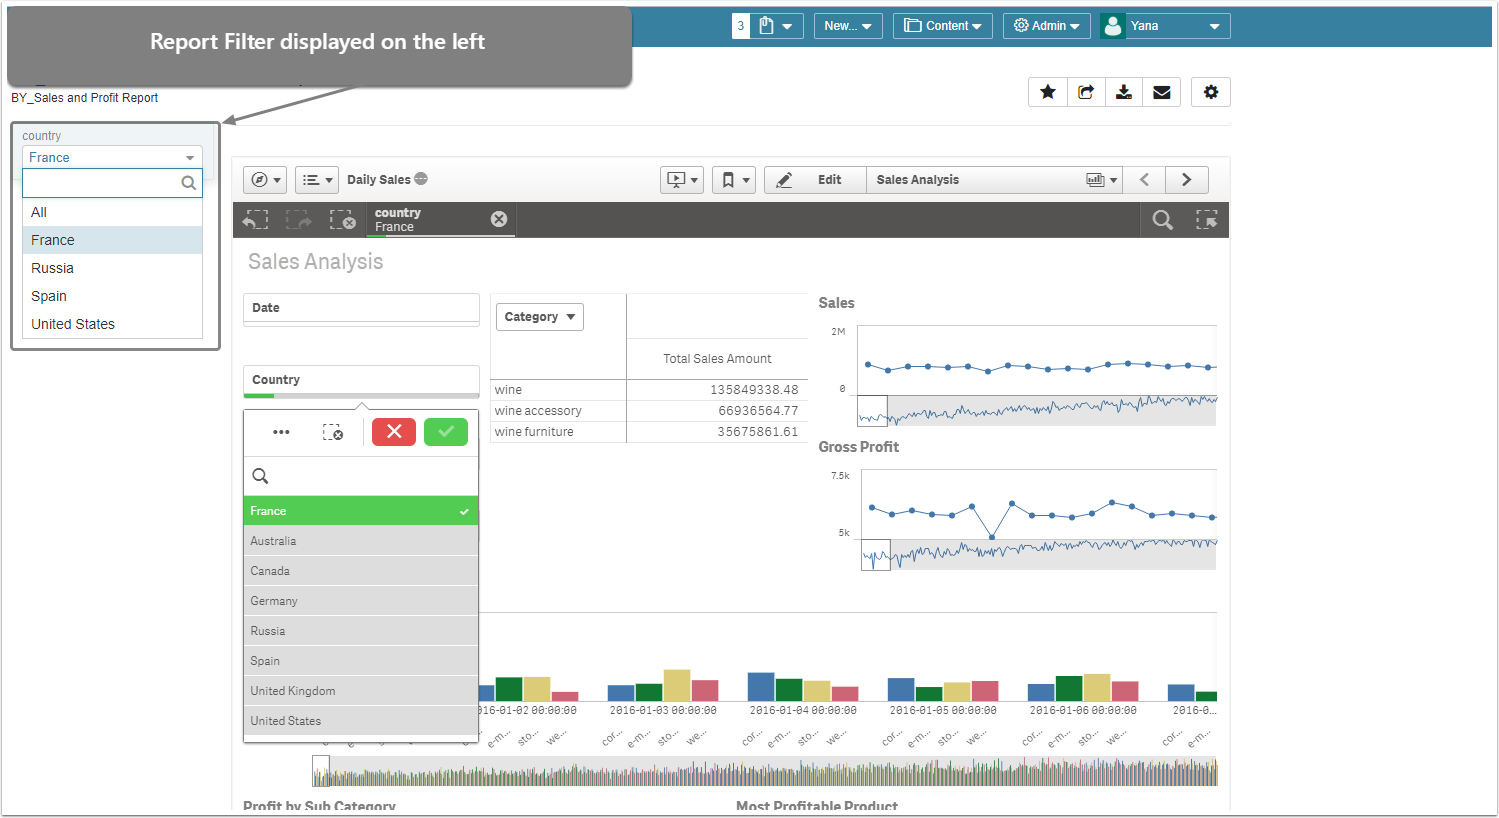Click the download report icon
Image resolution: width=1499 pixels, height=818 pixels.
point(1123,92)
